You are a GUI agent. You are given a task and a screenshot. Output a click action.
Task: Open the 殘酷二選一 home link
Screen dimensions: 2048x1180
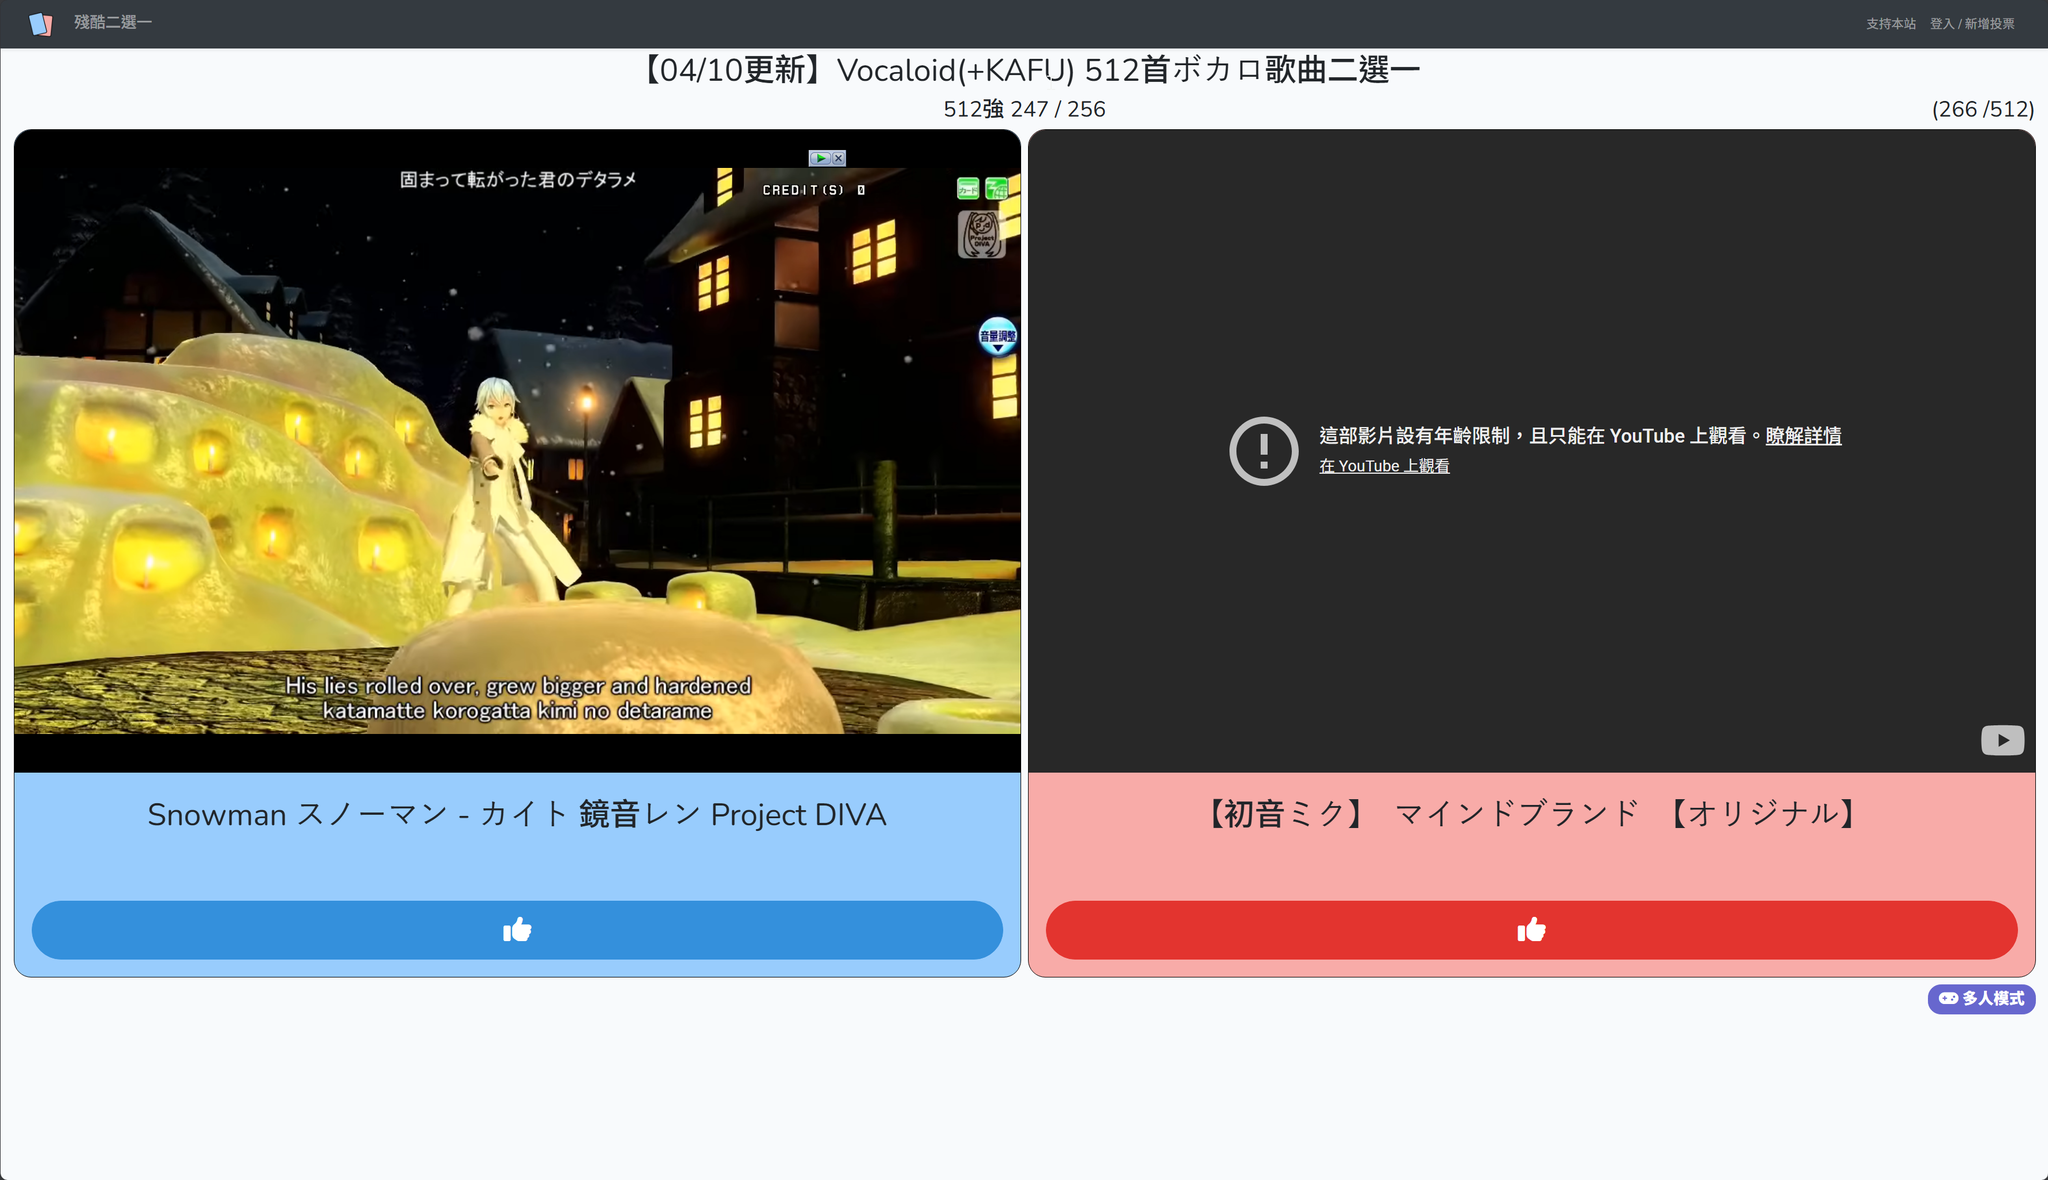click(113, 22)
